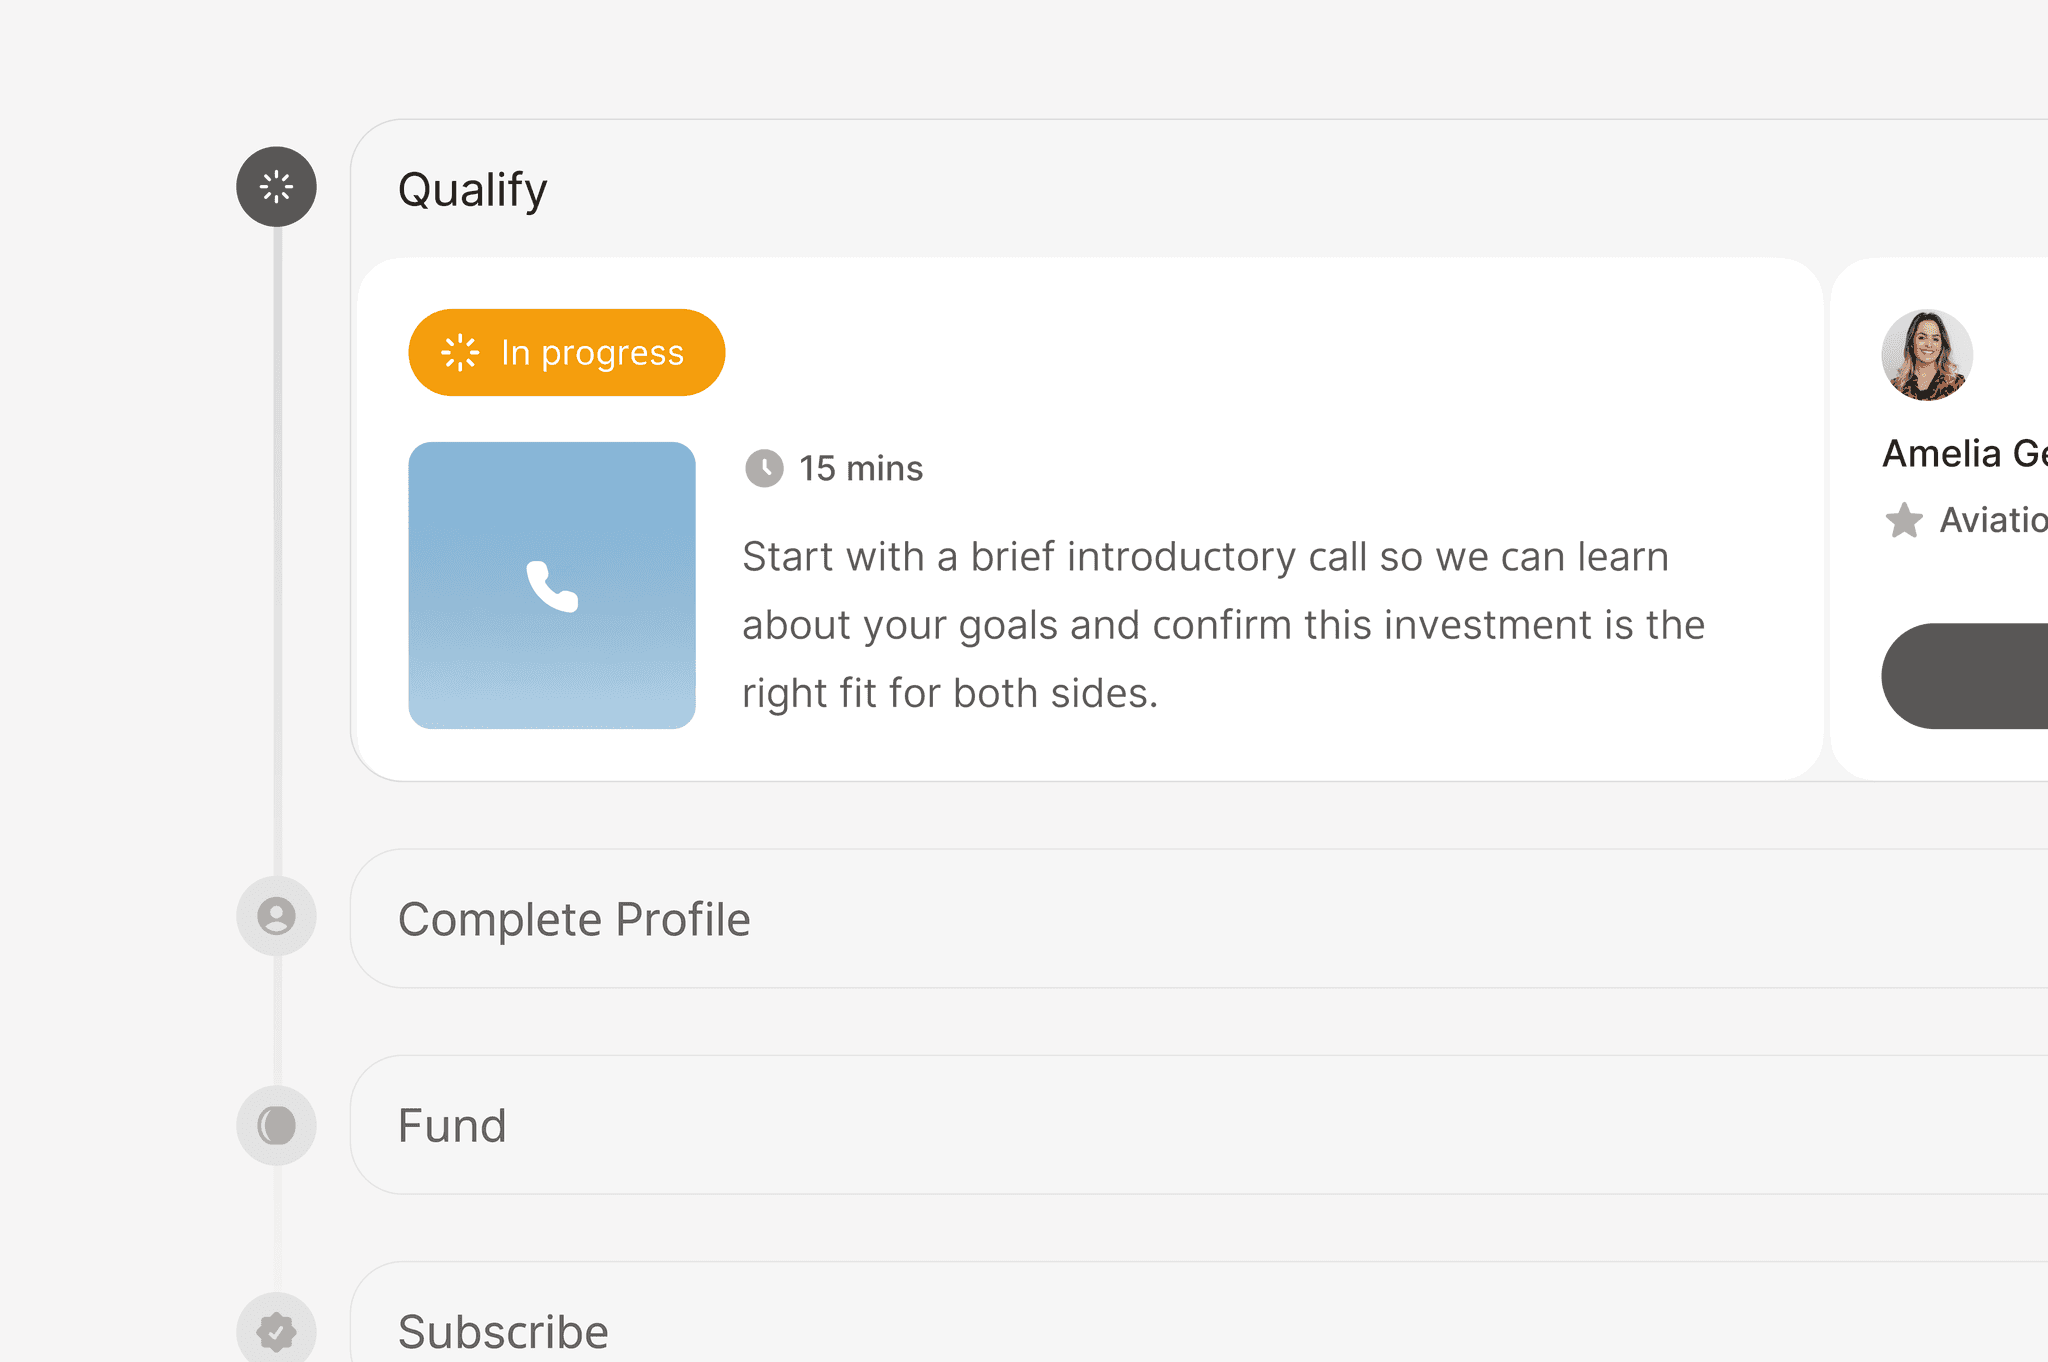This screenshot has width=2048, height=1362.
Task: Click the white phone call icon
Action: tap(552, 585)
